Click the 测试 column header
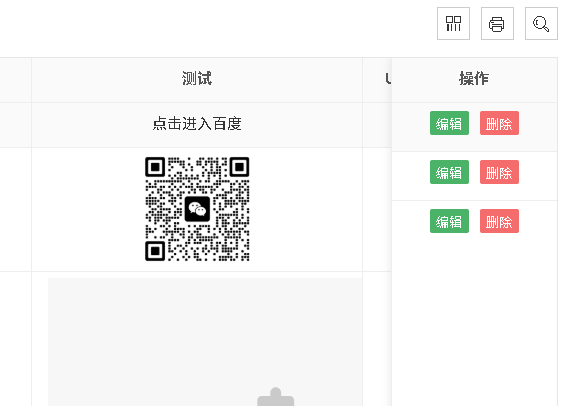Image resolution: width=566 pixels, height=406 pixels. pos(197,79)
